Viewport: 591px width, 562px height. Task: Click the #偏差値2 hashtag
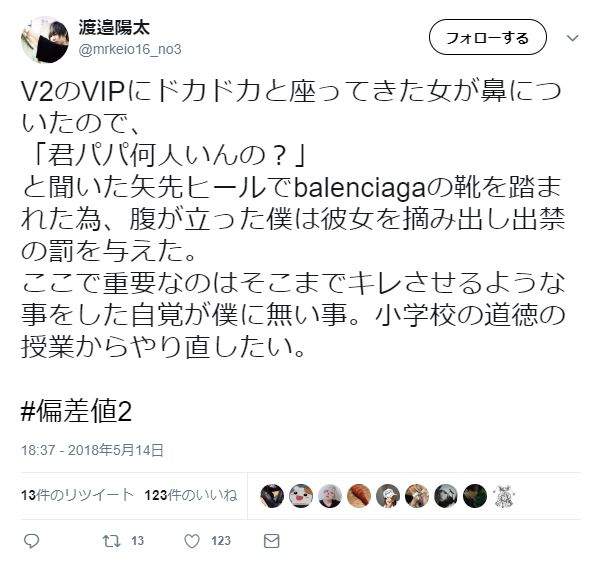point(77,411)
